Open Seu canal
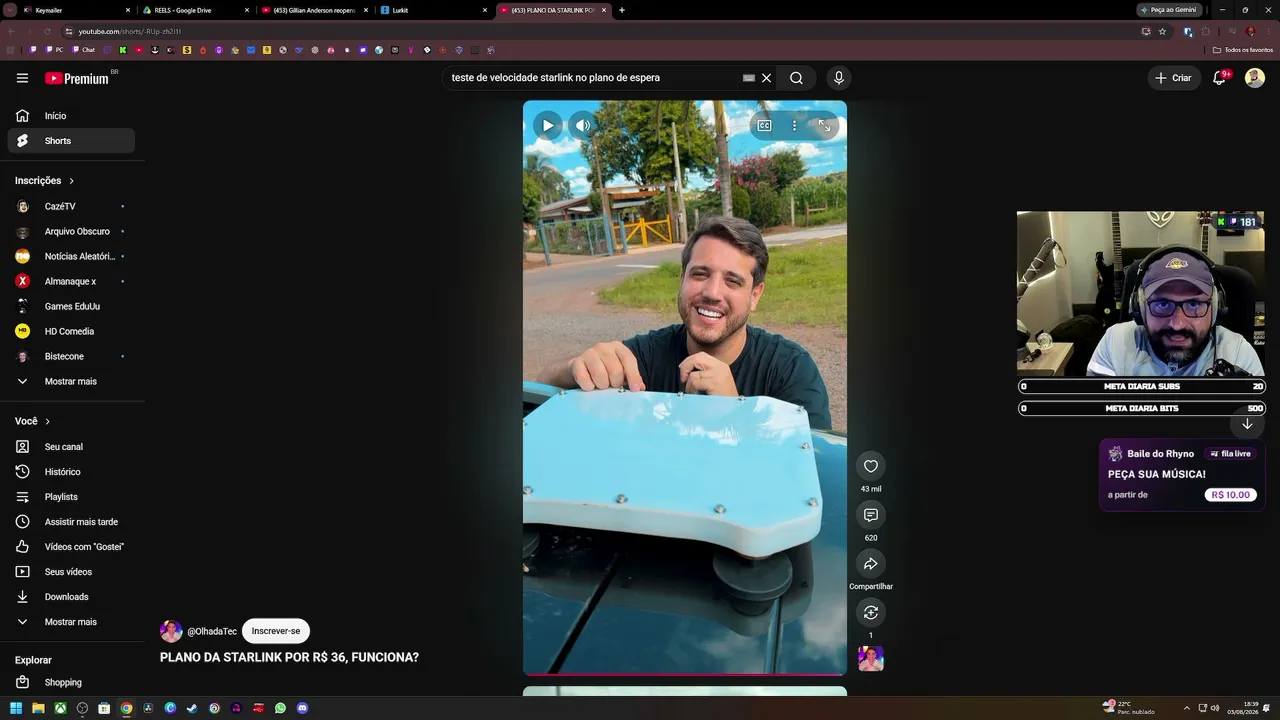 pos(71,447)
